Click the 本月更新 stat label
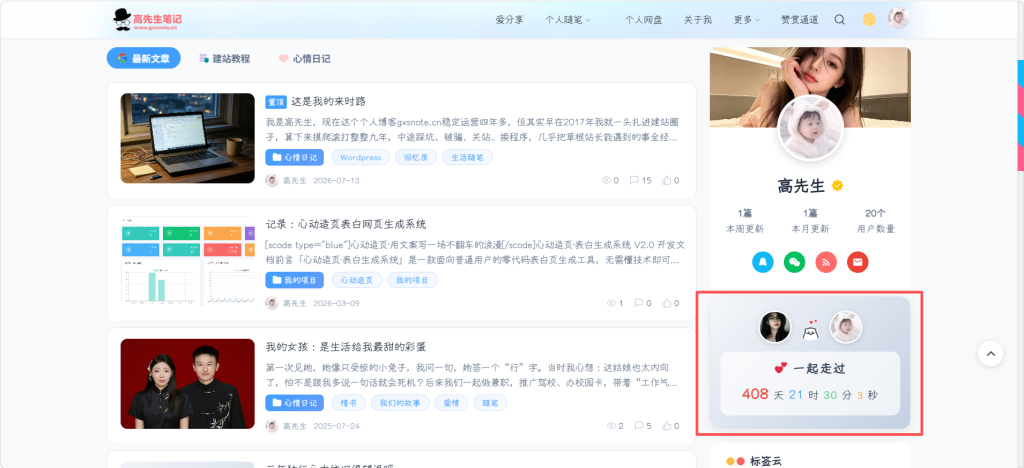Viewport: 1024px width, 468px height. coord(810,229)
